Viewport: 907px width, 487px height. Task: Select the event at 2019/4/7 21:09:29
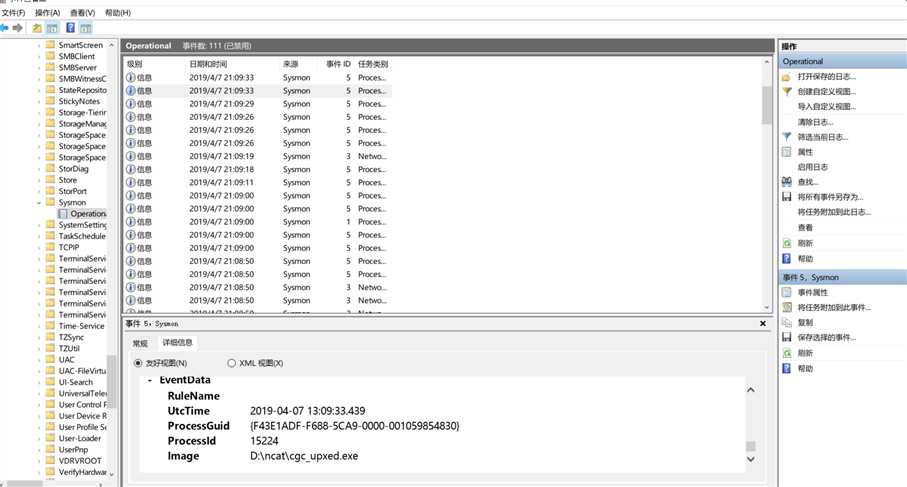coord(258,104)
